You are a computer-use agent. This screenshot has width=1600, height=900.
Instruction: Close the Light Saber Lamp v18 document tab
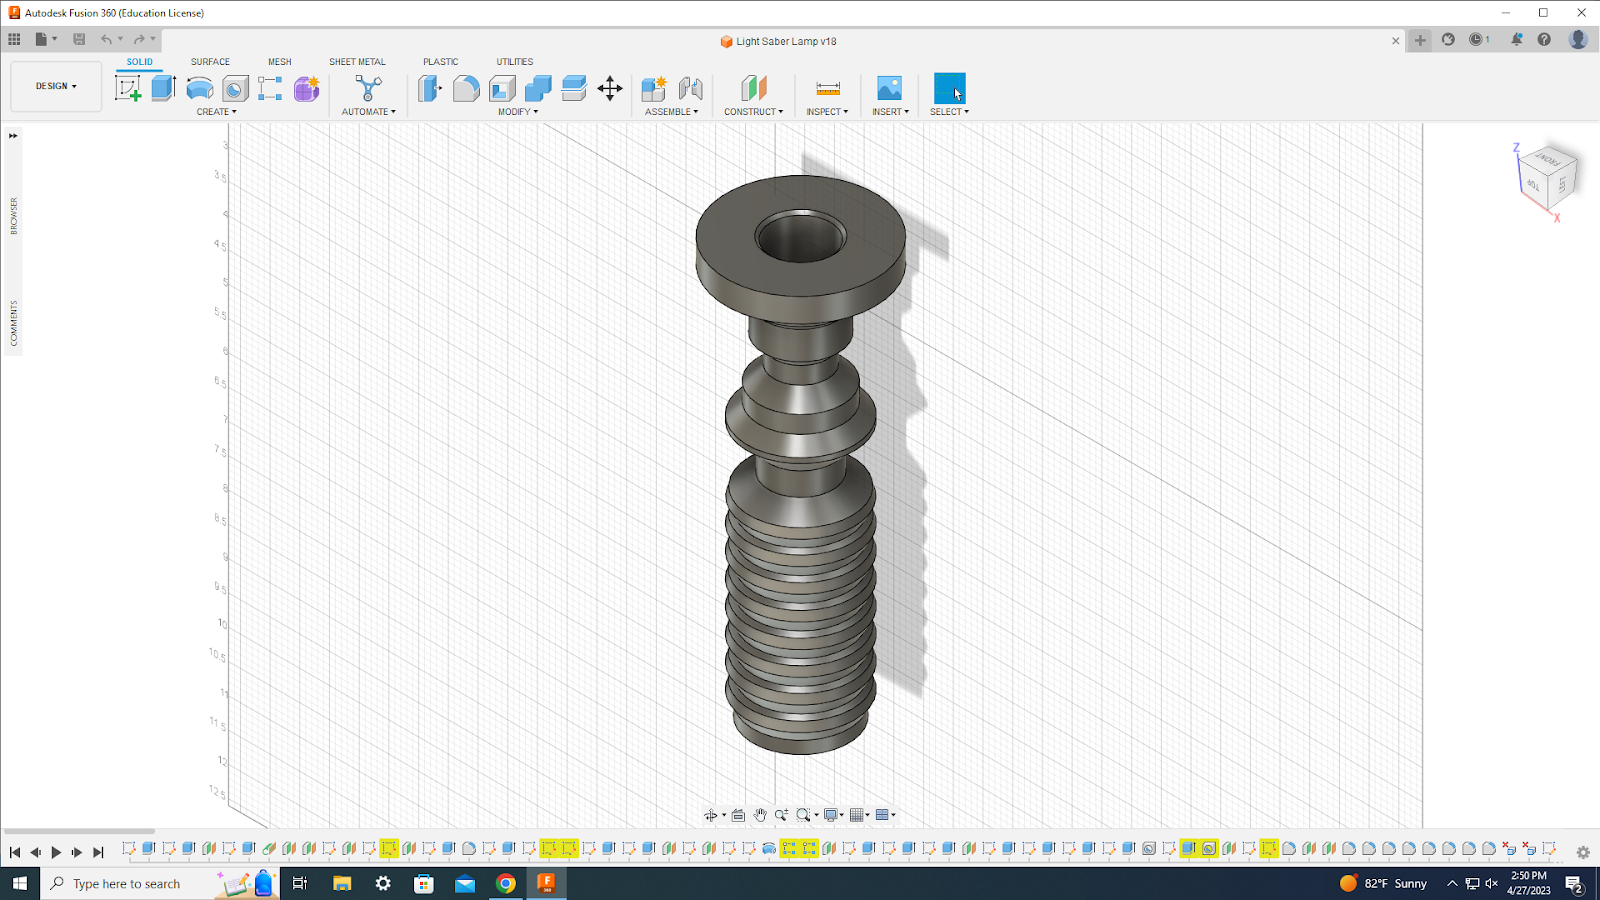[x=1396, y=41]
